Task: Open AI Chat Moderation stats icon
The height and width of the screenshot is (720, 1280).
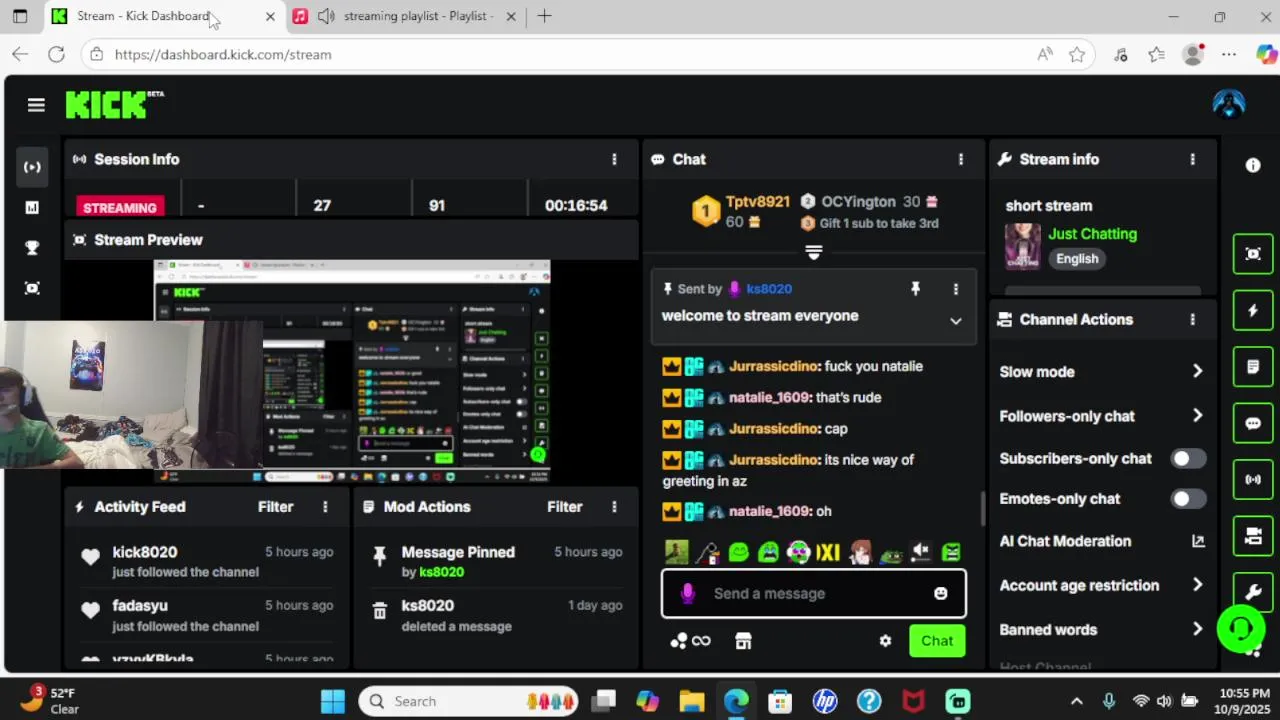Action: pyautogui.click(x=1198, y=541)
